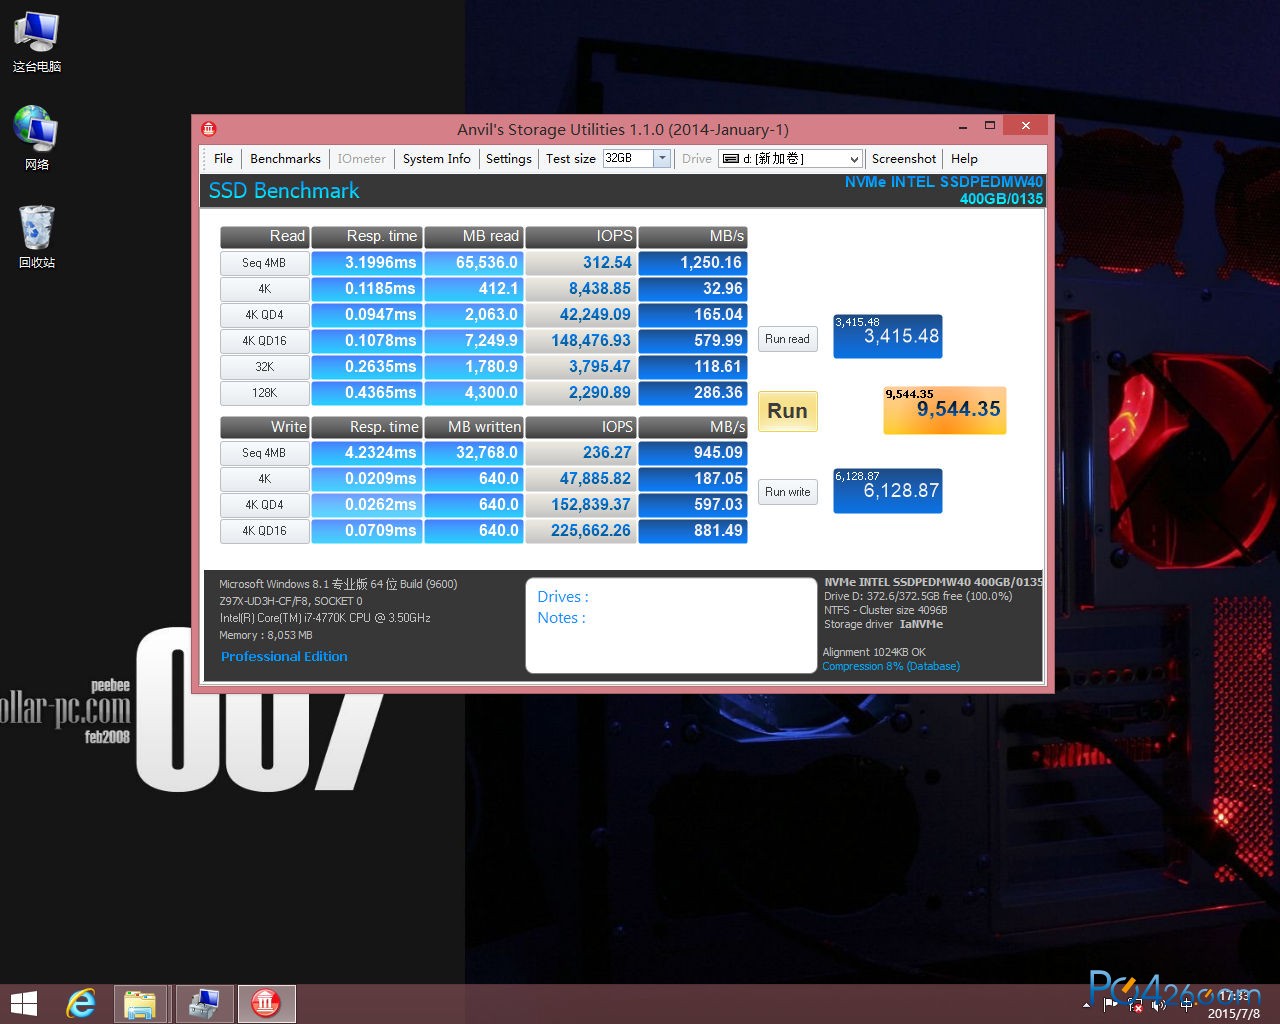This screenshot has width=1280, height=1024.
Task: Click the Read column header
Action: [x=264, y=237]
